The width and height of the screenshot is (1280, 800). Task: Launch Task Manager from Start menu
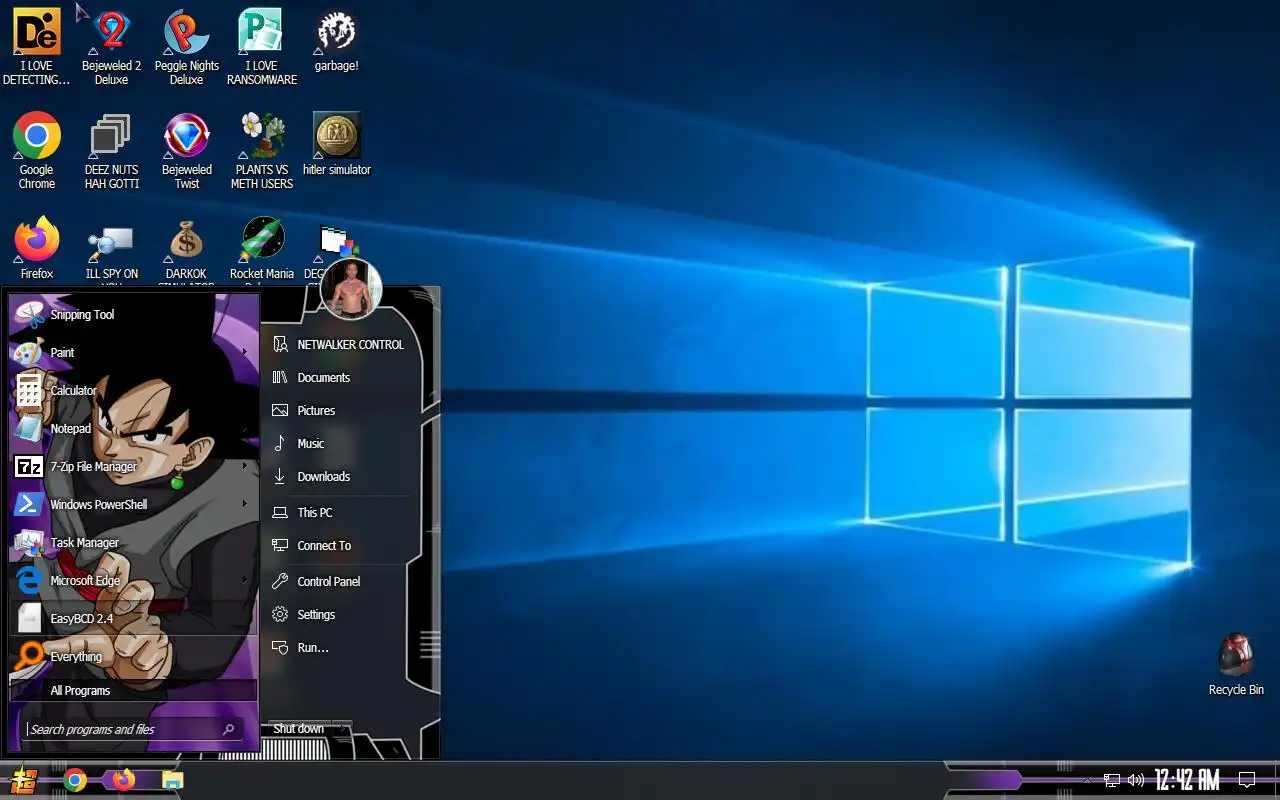click(x=133, y=543)
